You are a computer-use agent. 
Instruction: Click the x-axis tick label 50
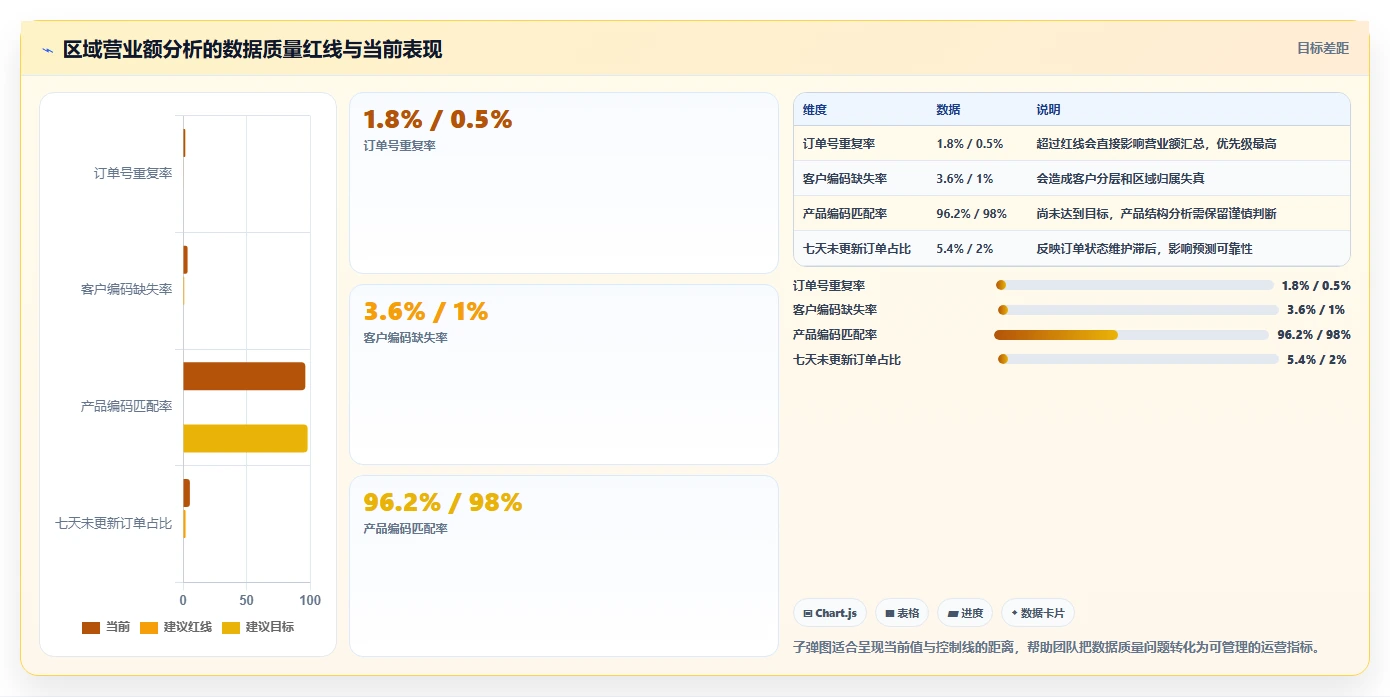click(x=246, y=600)
